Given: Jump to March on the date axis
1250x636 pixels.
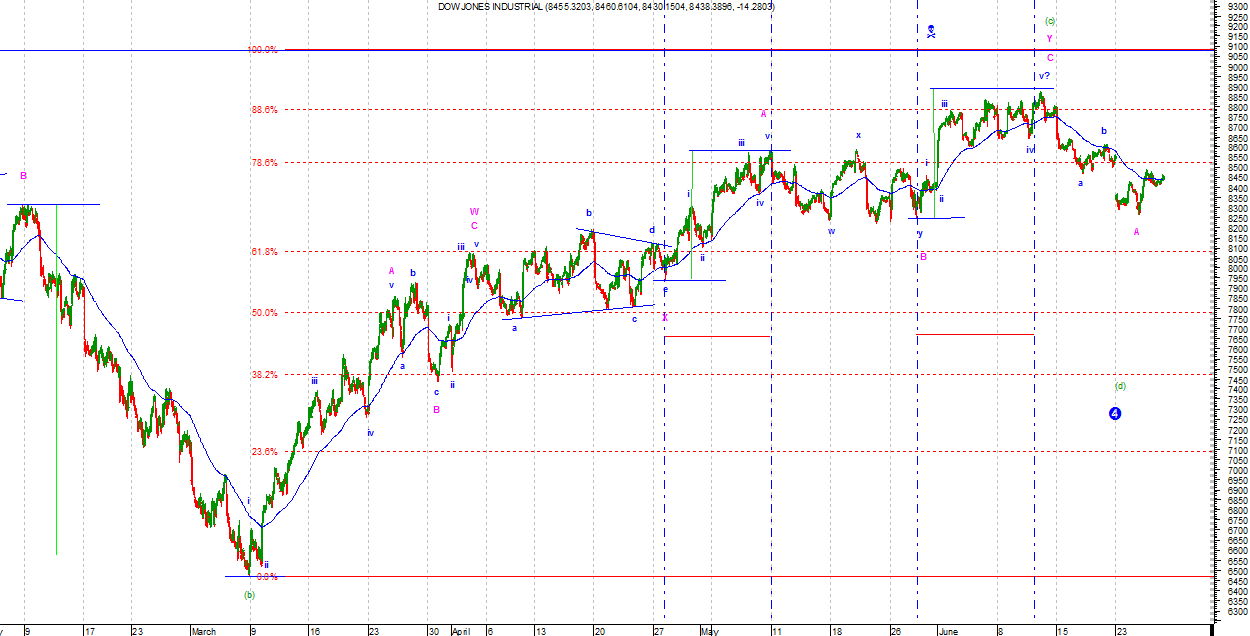Looking at the screenshot, I should (x=203, y=631).
